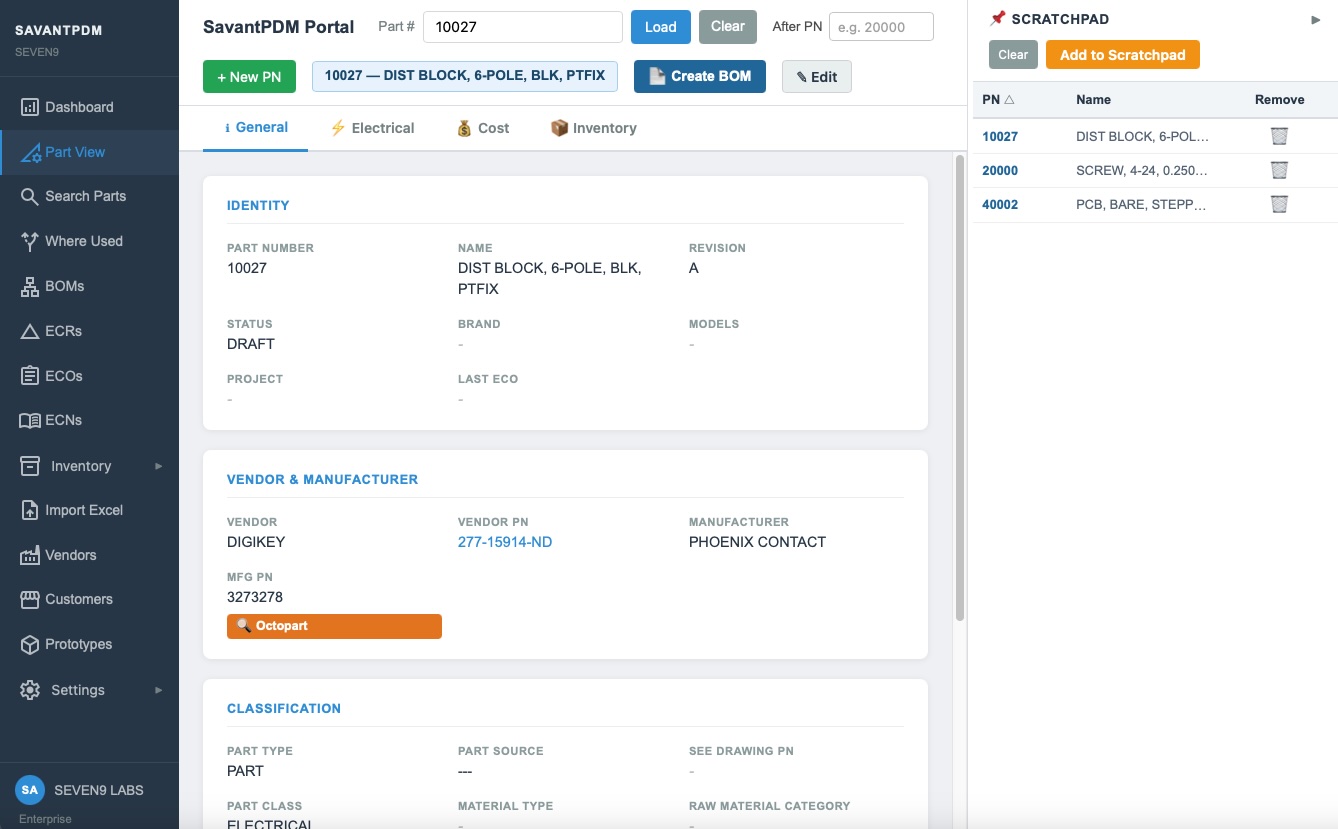
Task: Switch to the Cost tab
Action: pos(483,128)
